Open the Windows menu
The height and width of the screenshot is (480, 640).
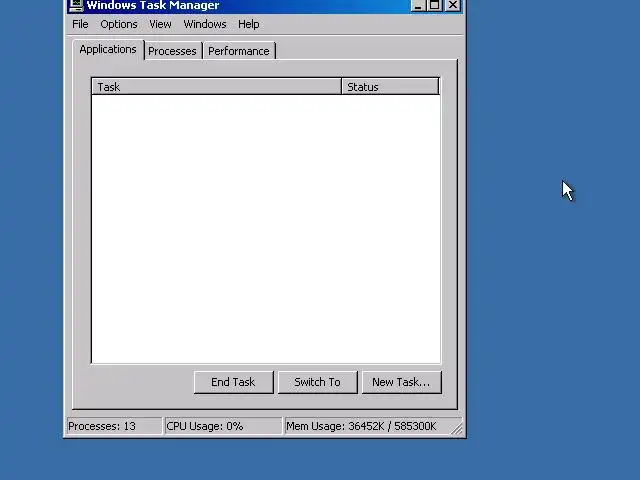[x=204, y=24]
